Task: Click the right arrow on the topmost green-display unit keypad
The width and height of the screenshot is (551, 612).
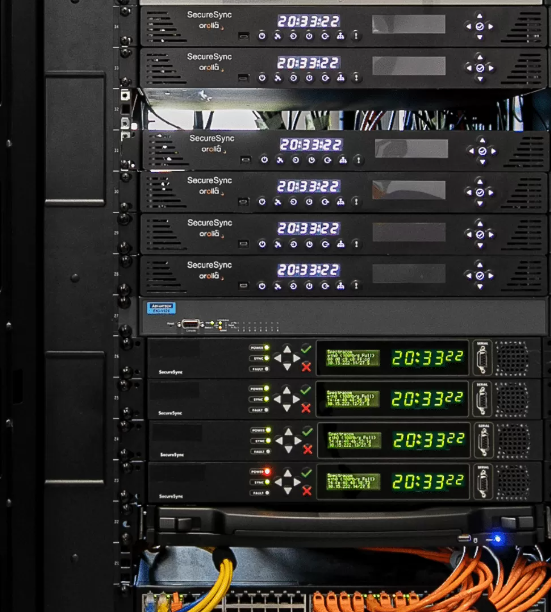Action: coord(297,358)
